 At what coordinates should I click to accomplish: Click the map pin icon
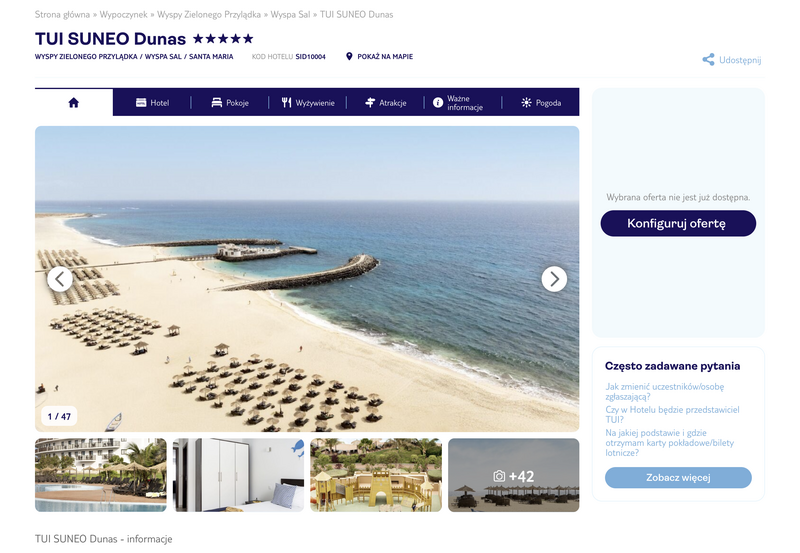click(349, 56)
